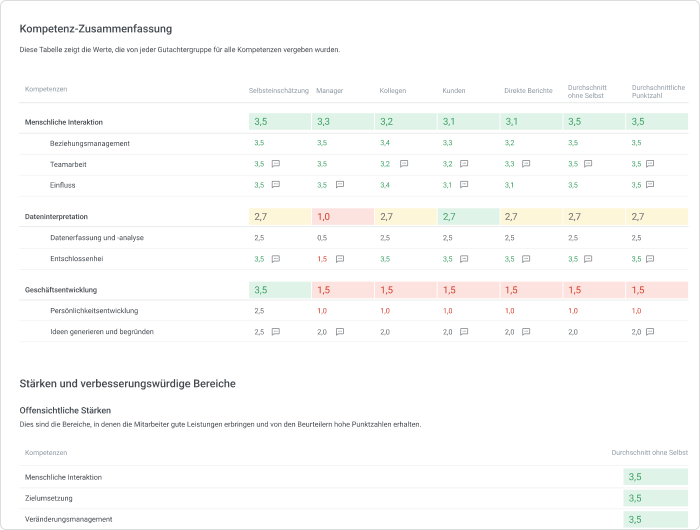Click the Offensichtliche Stärken subheading
Screen dimensions: 700x530
(65, 410)
